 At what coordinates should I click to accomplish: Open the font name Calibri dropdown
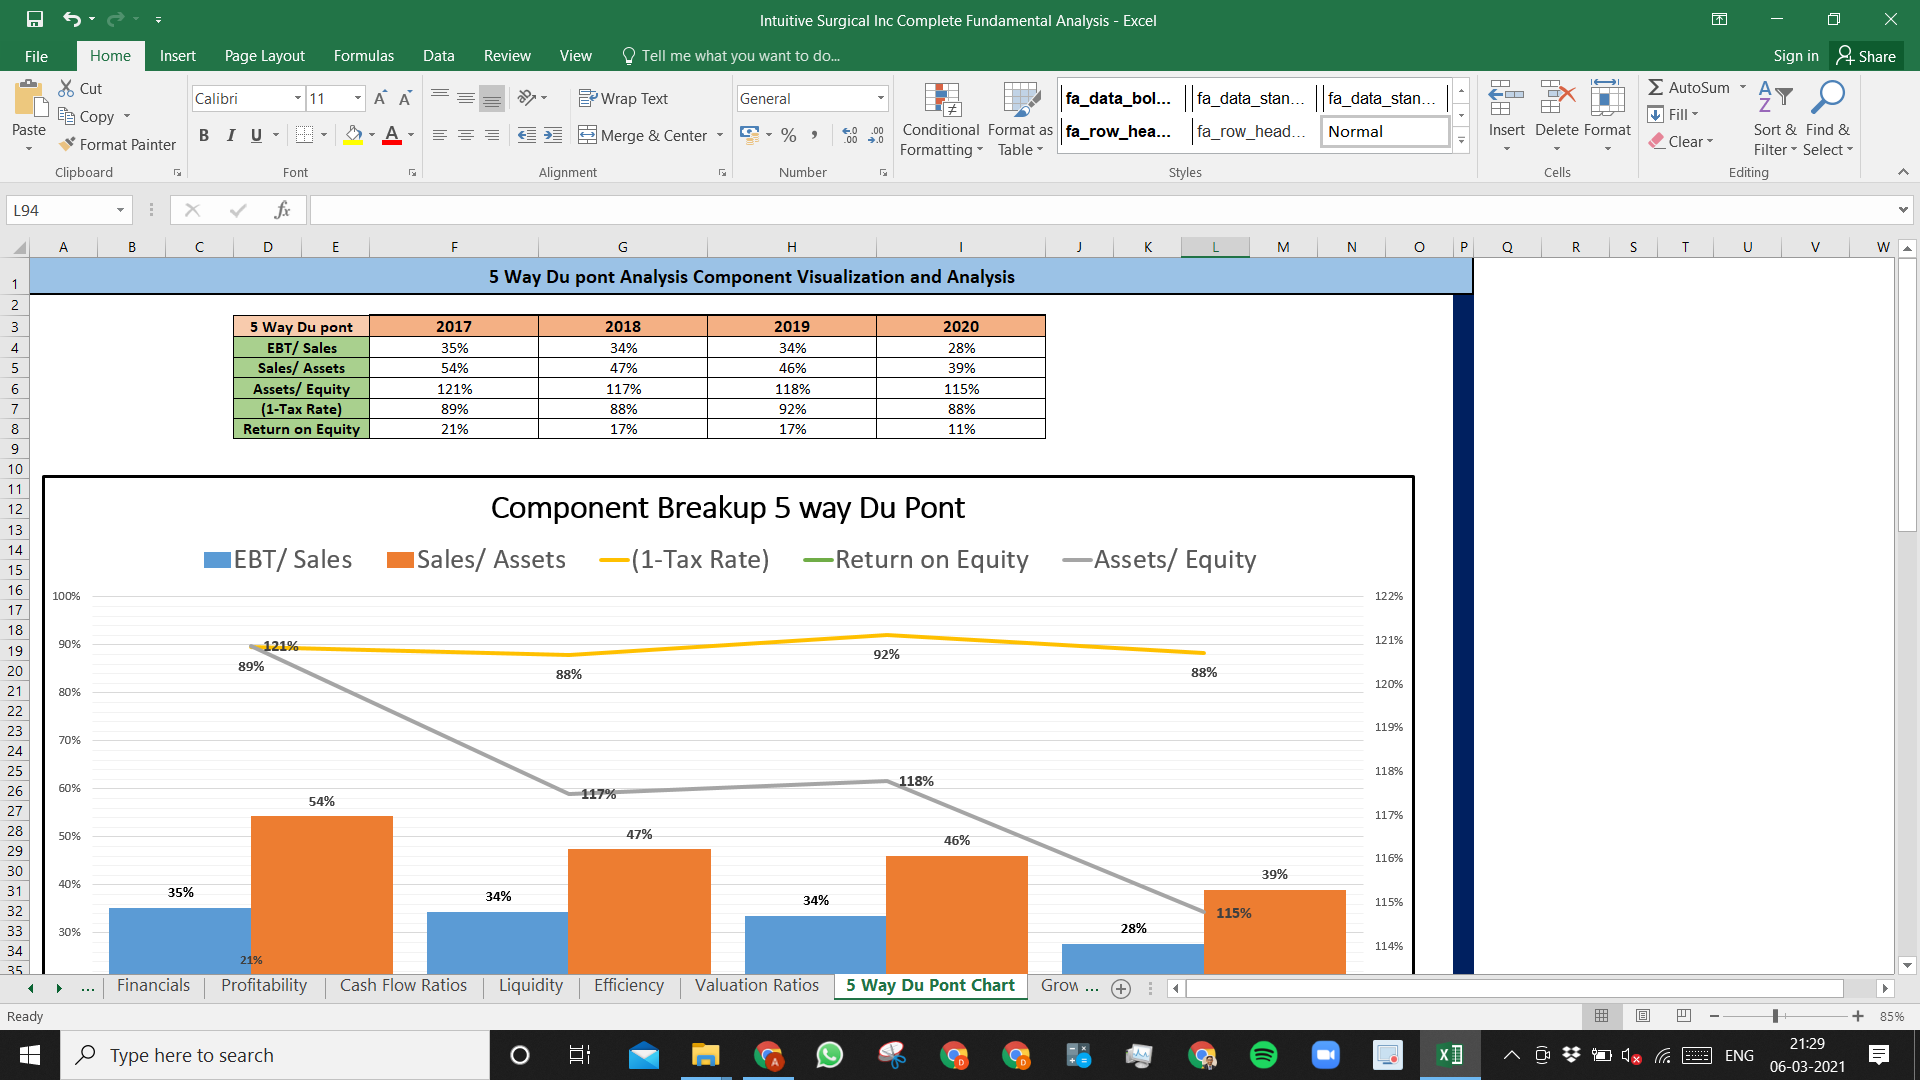tap(298, 98)
